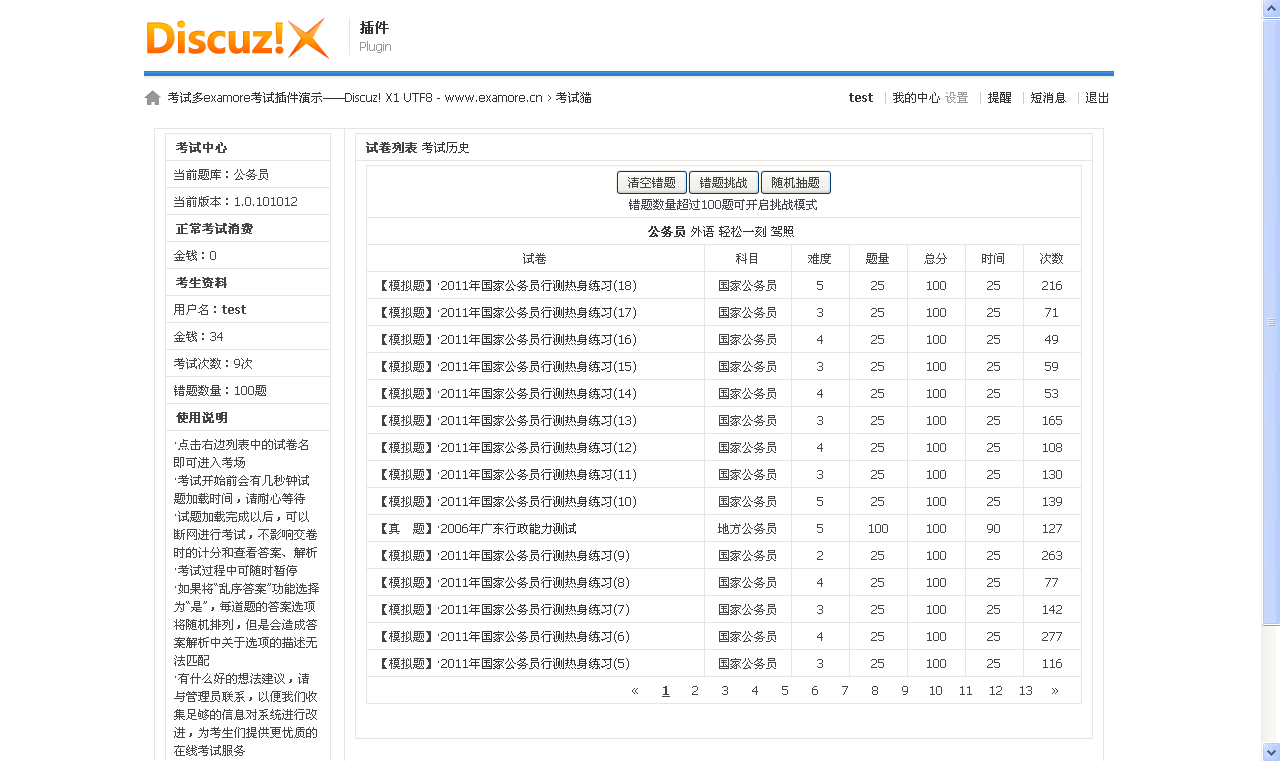This screenshot has height=761, width=1280.
Task: Click 提醒 notifications
Action: (998, 97)
